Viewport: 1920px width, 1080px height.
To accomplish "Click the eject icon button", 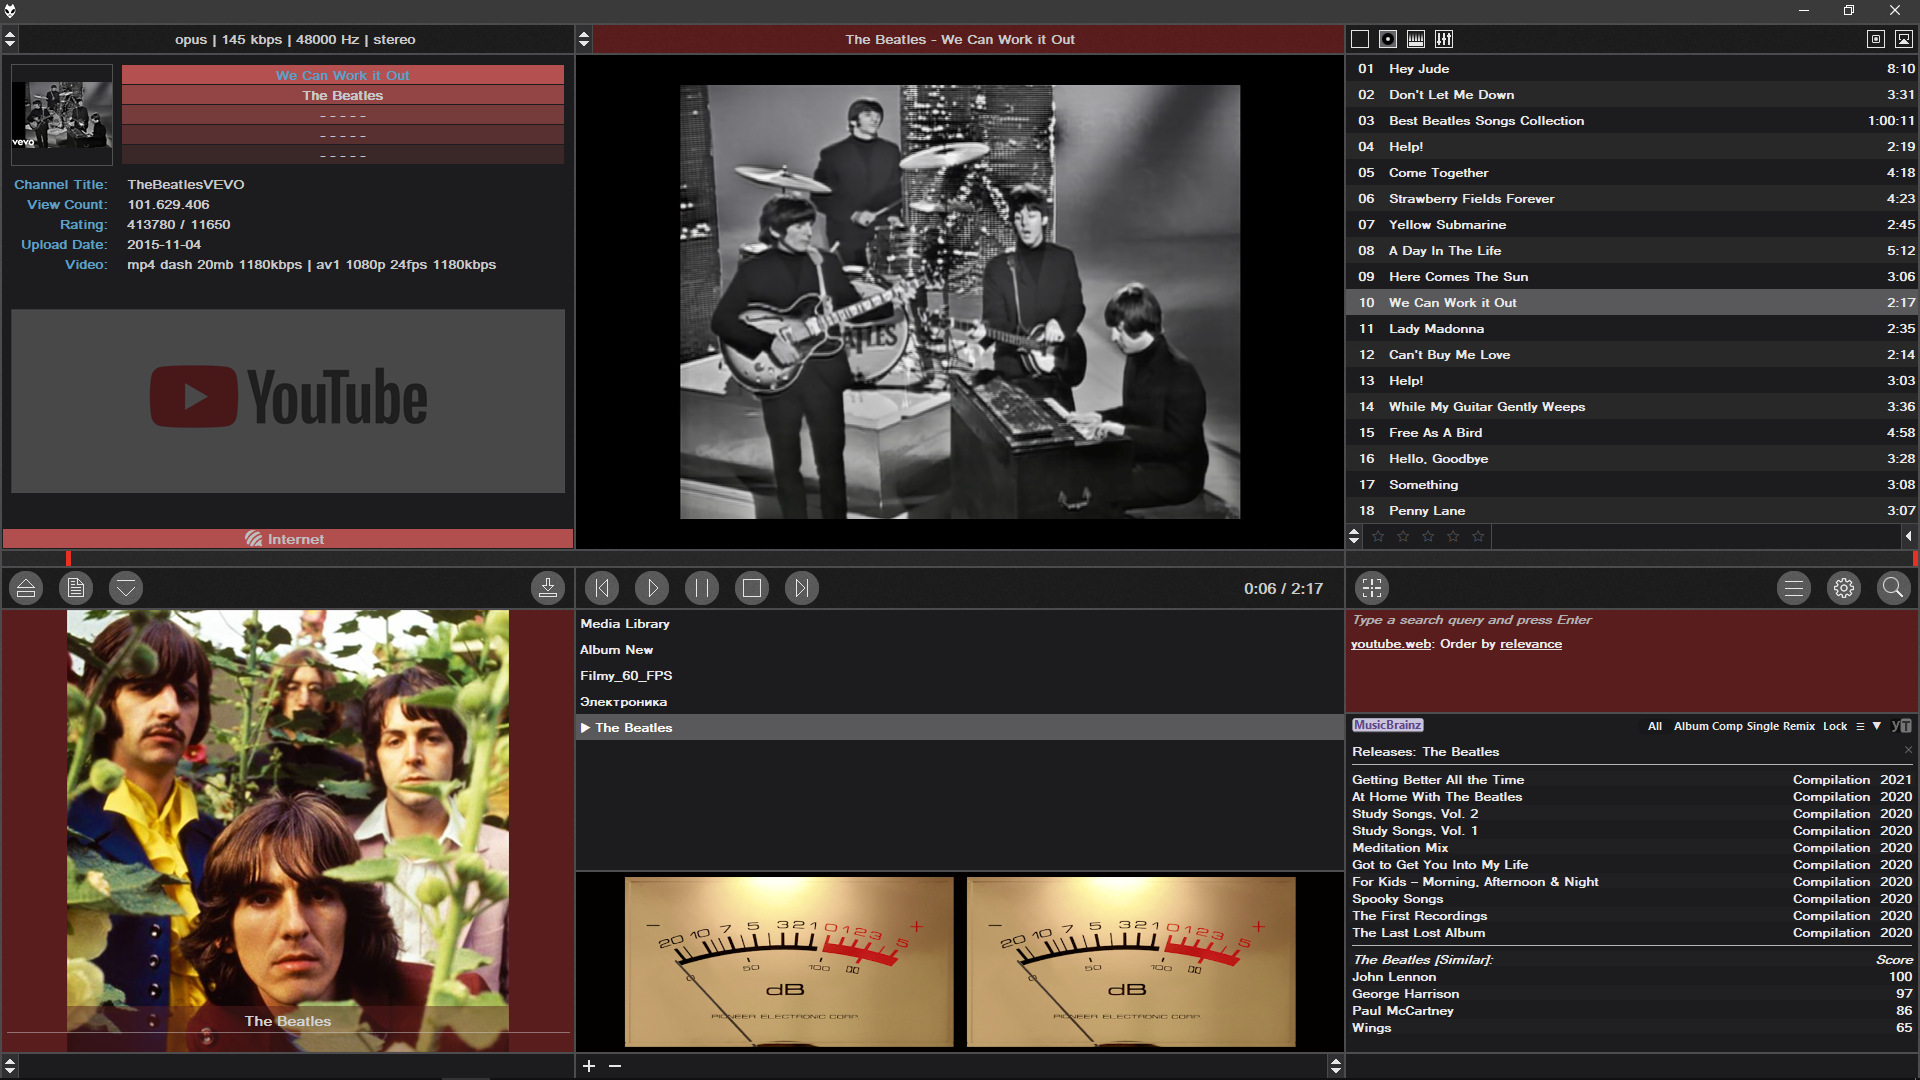I will point(26,588).
